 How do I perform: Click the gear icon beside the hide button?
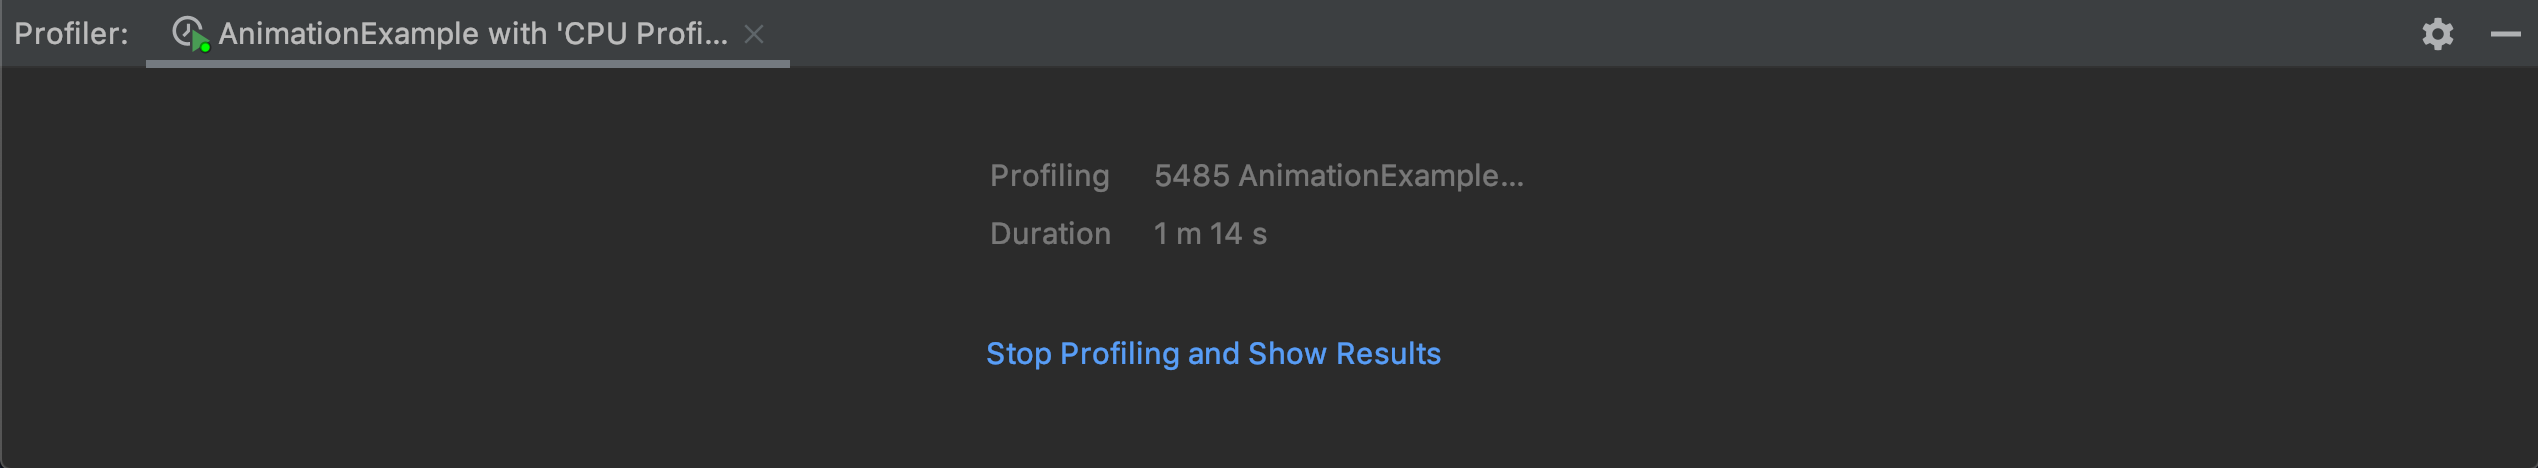click(2437, 34)
